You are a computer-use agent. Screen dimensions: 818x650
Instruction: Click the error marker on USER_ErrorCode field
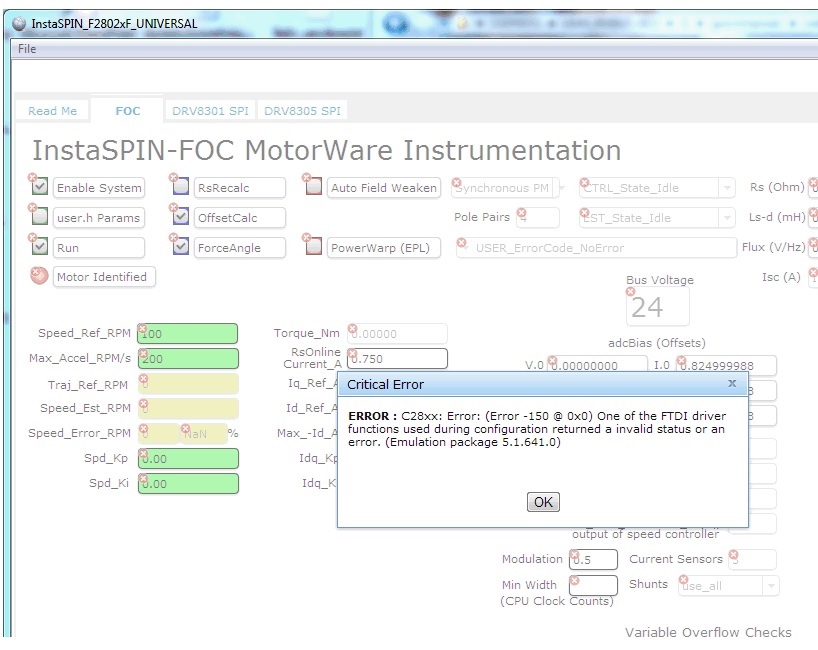461,242
